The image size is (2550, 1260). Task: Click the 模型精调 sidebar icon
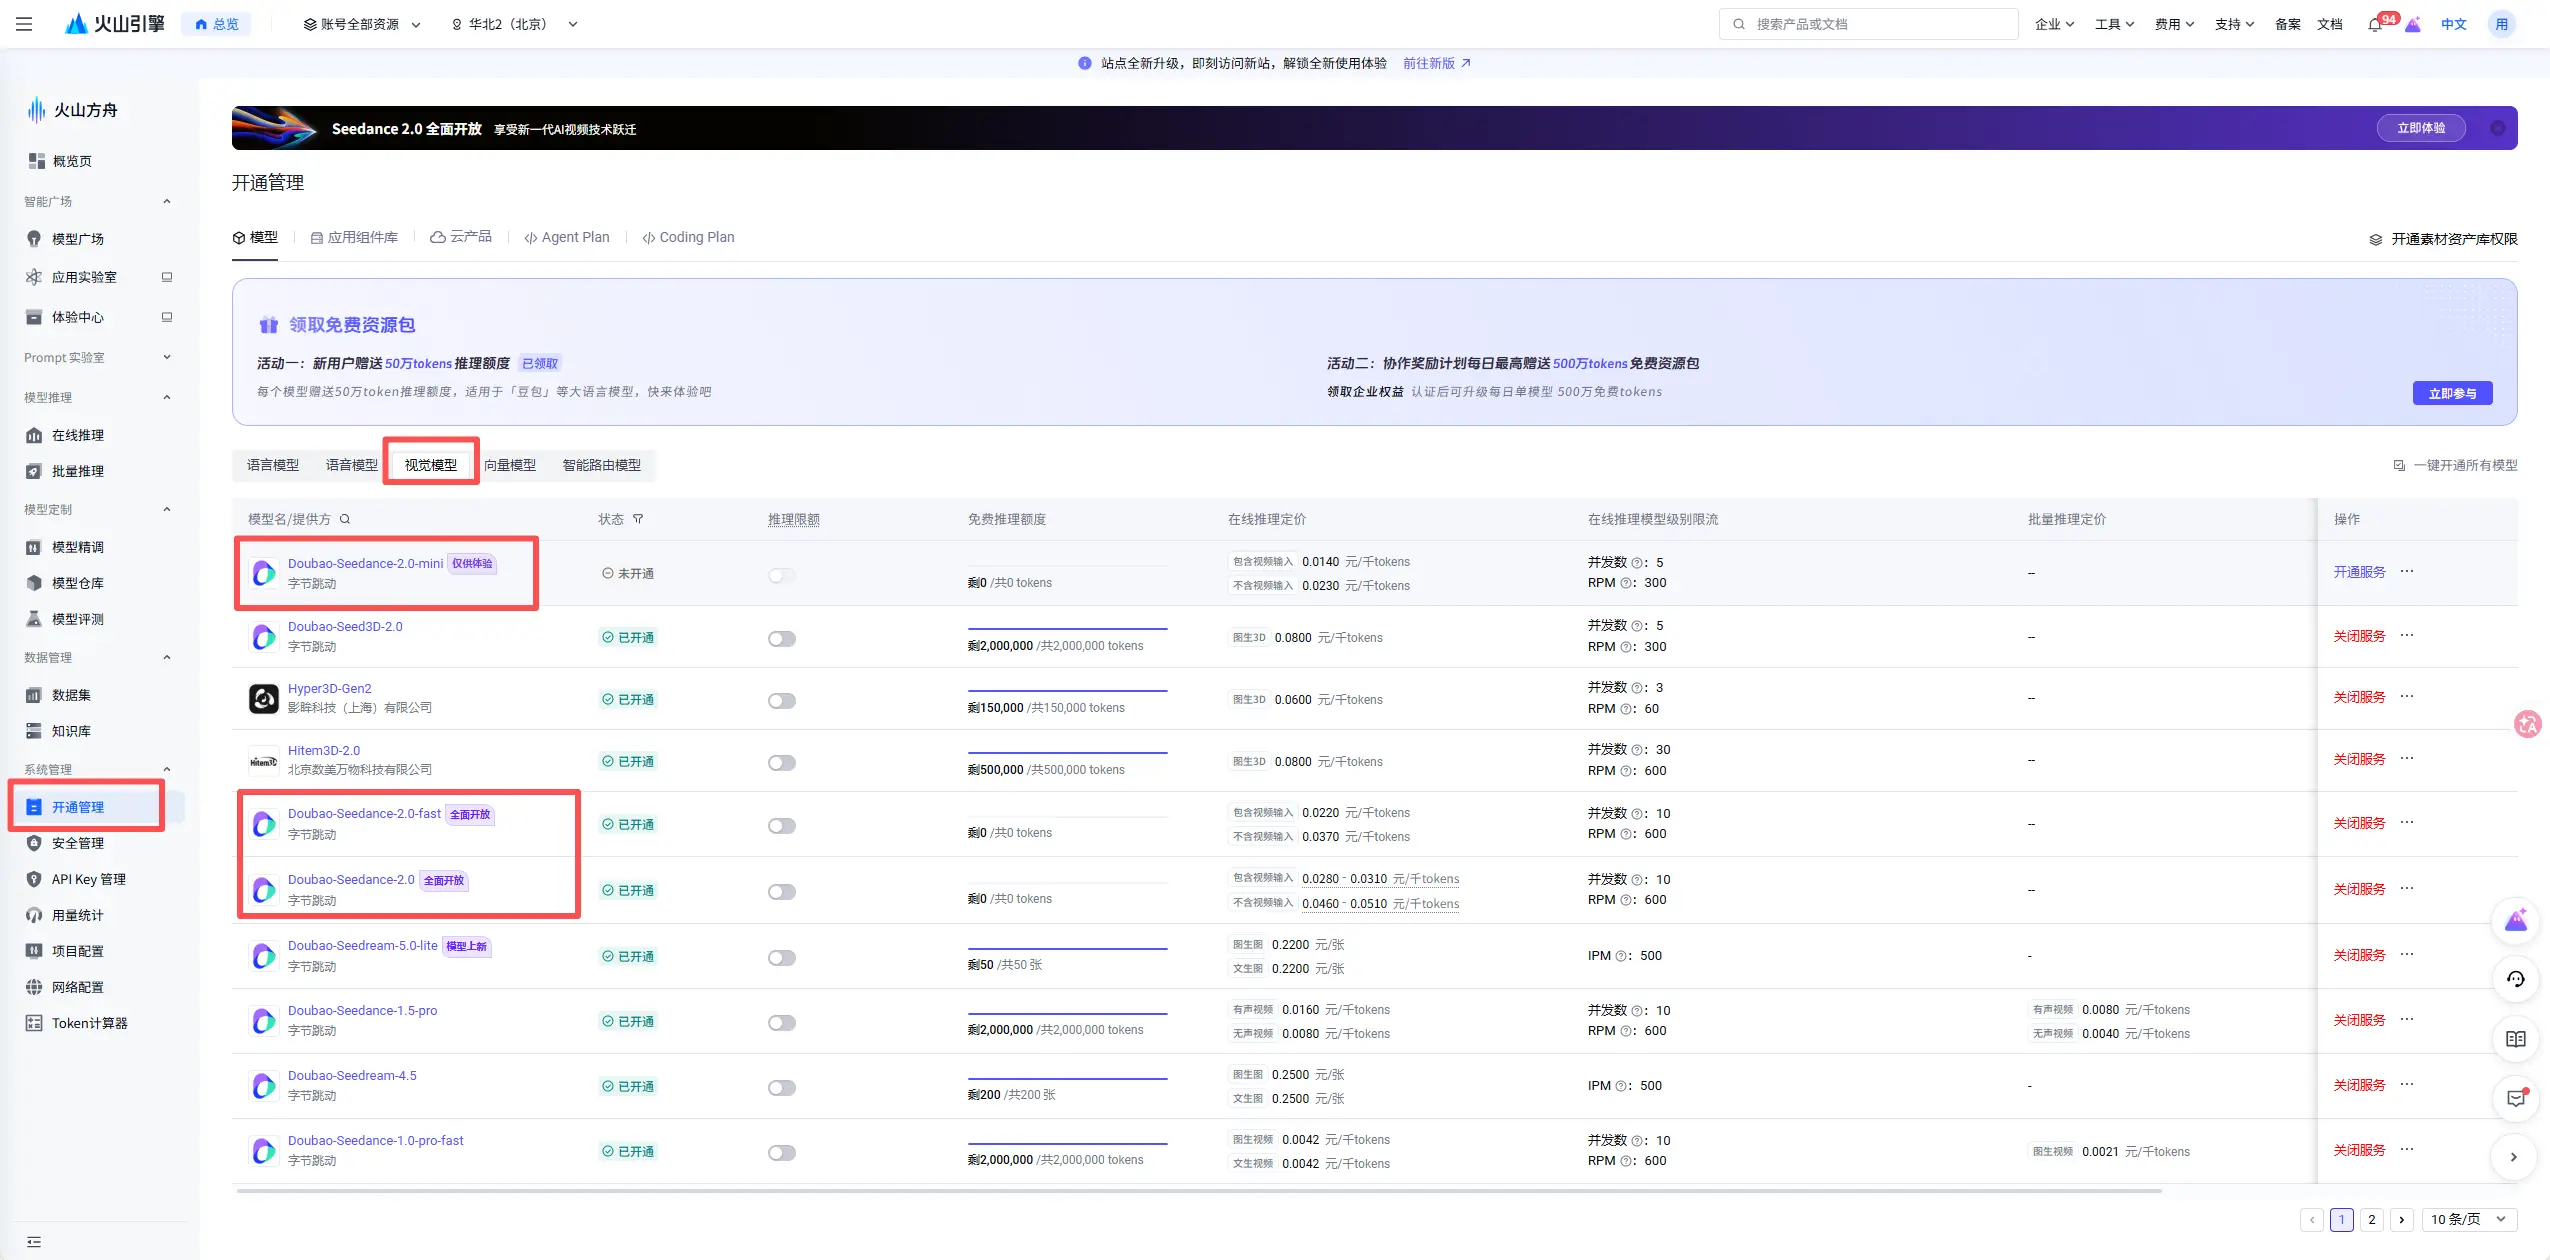point(34,547)
